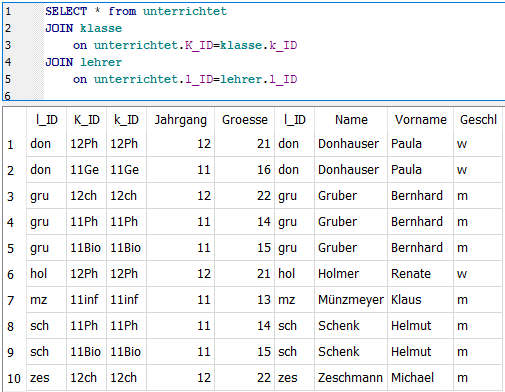Image resolution: width=505 pixels, height=392 pixels.
Task: Click 'klasse' table name on line 2
Action: pos(101,28)
